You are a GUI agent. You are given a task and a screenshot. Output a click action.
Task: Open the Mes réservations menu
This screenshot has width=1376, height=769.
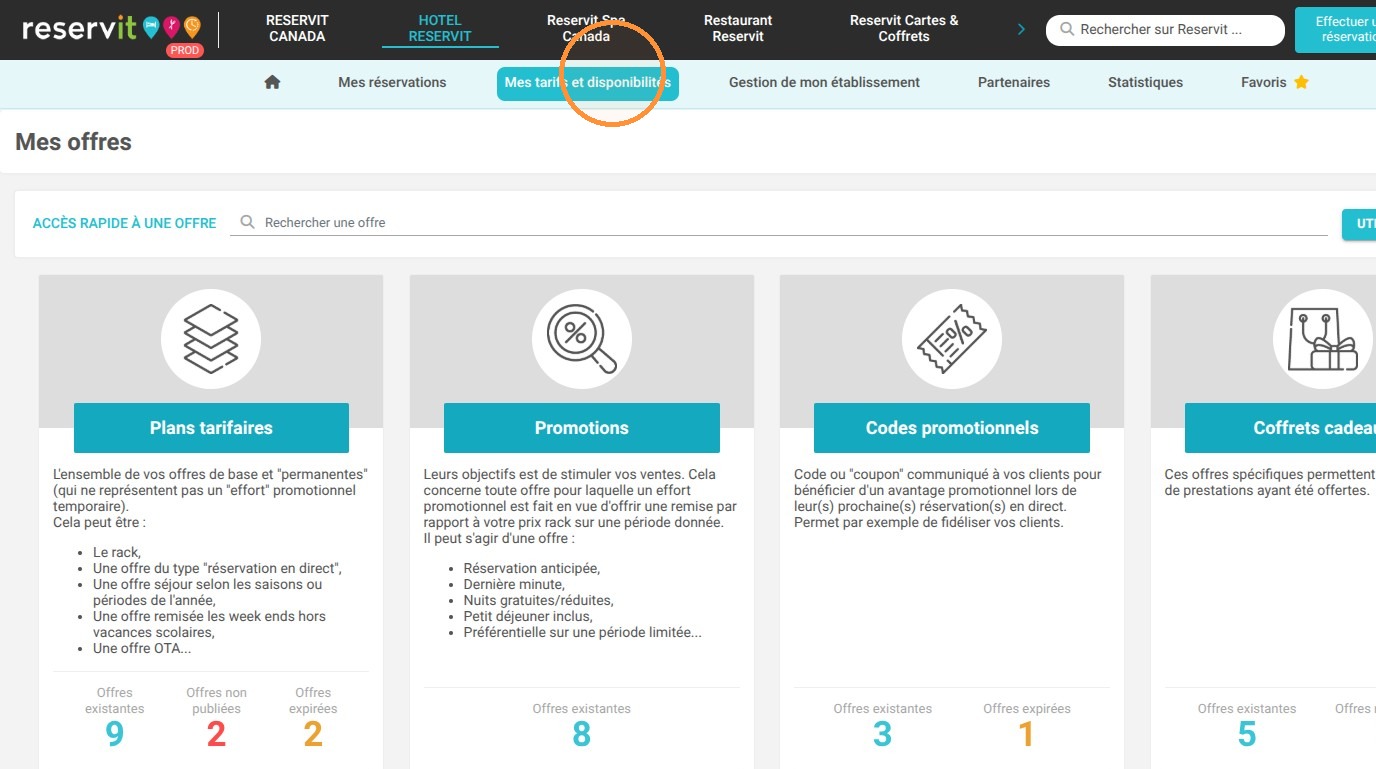coord(392,83)
